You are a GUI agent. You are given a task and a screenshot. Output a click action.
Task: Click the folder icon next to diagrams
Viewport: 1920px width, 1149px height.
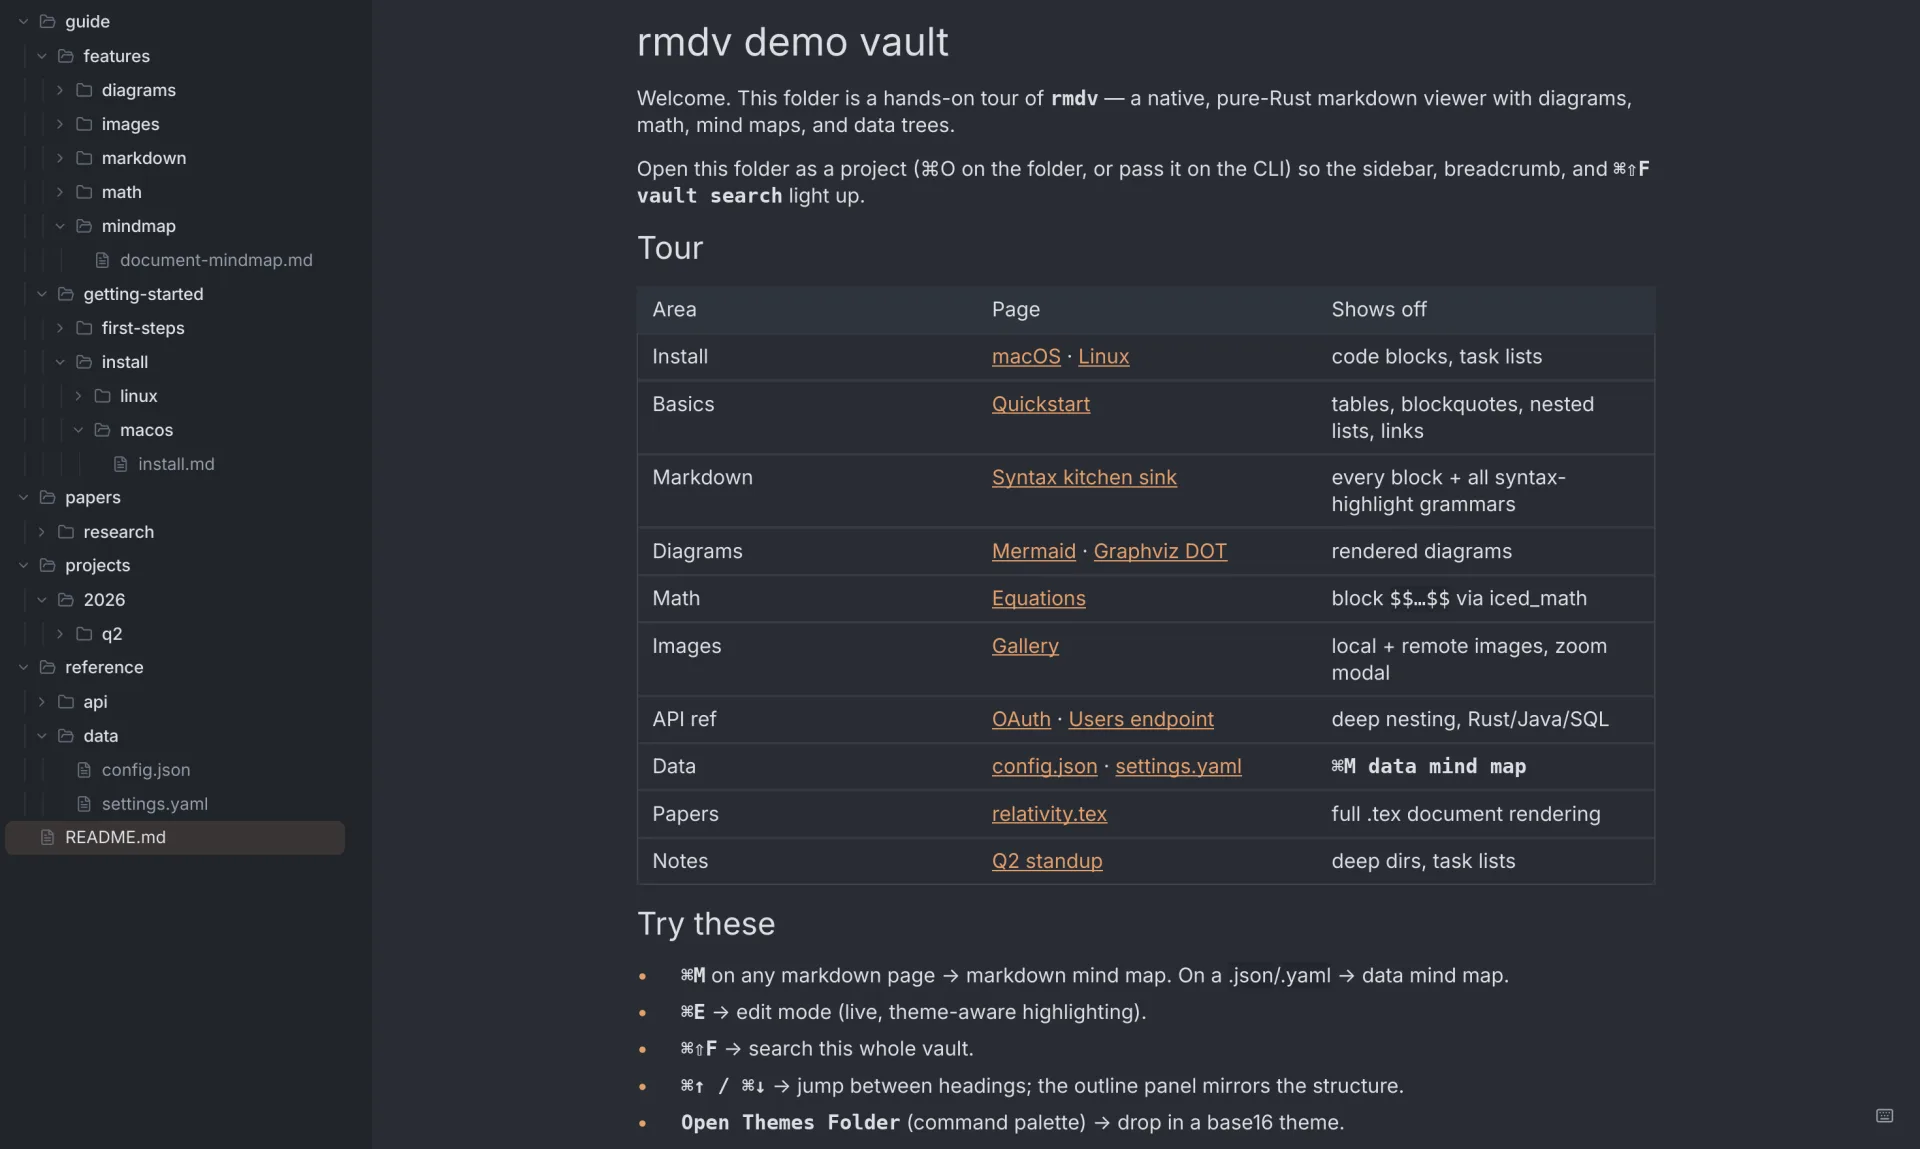coord(84,90)
